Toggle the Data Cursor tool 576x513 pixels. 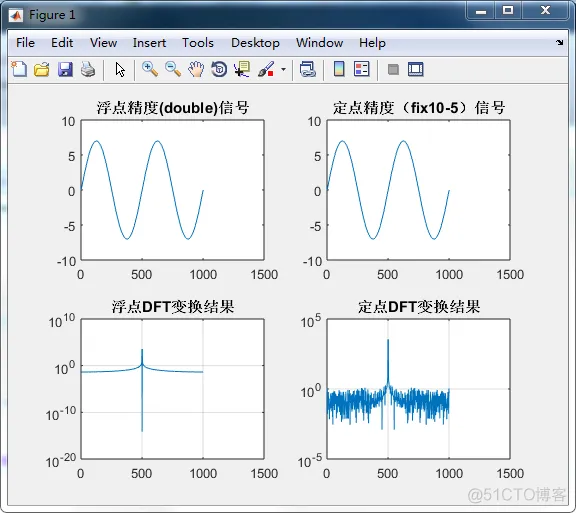coord(242,69)
